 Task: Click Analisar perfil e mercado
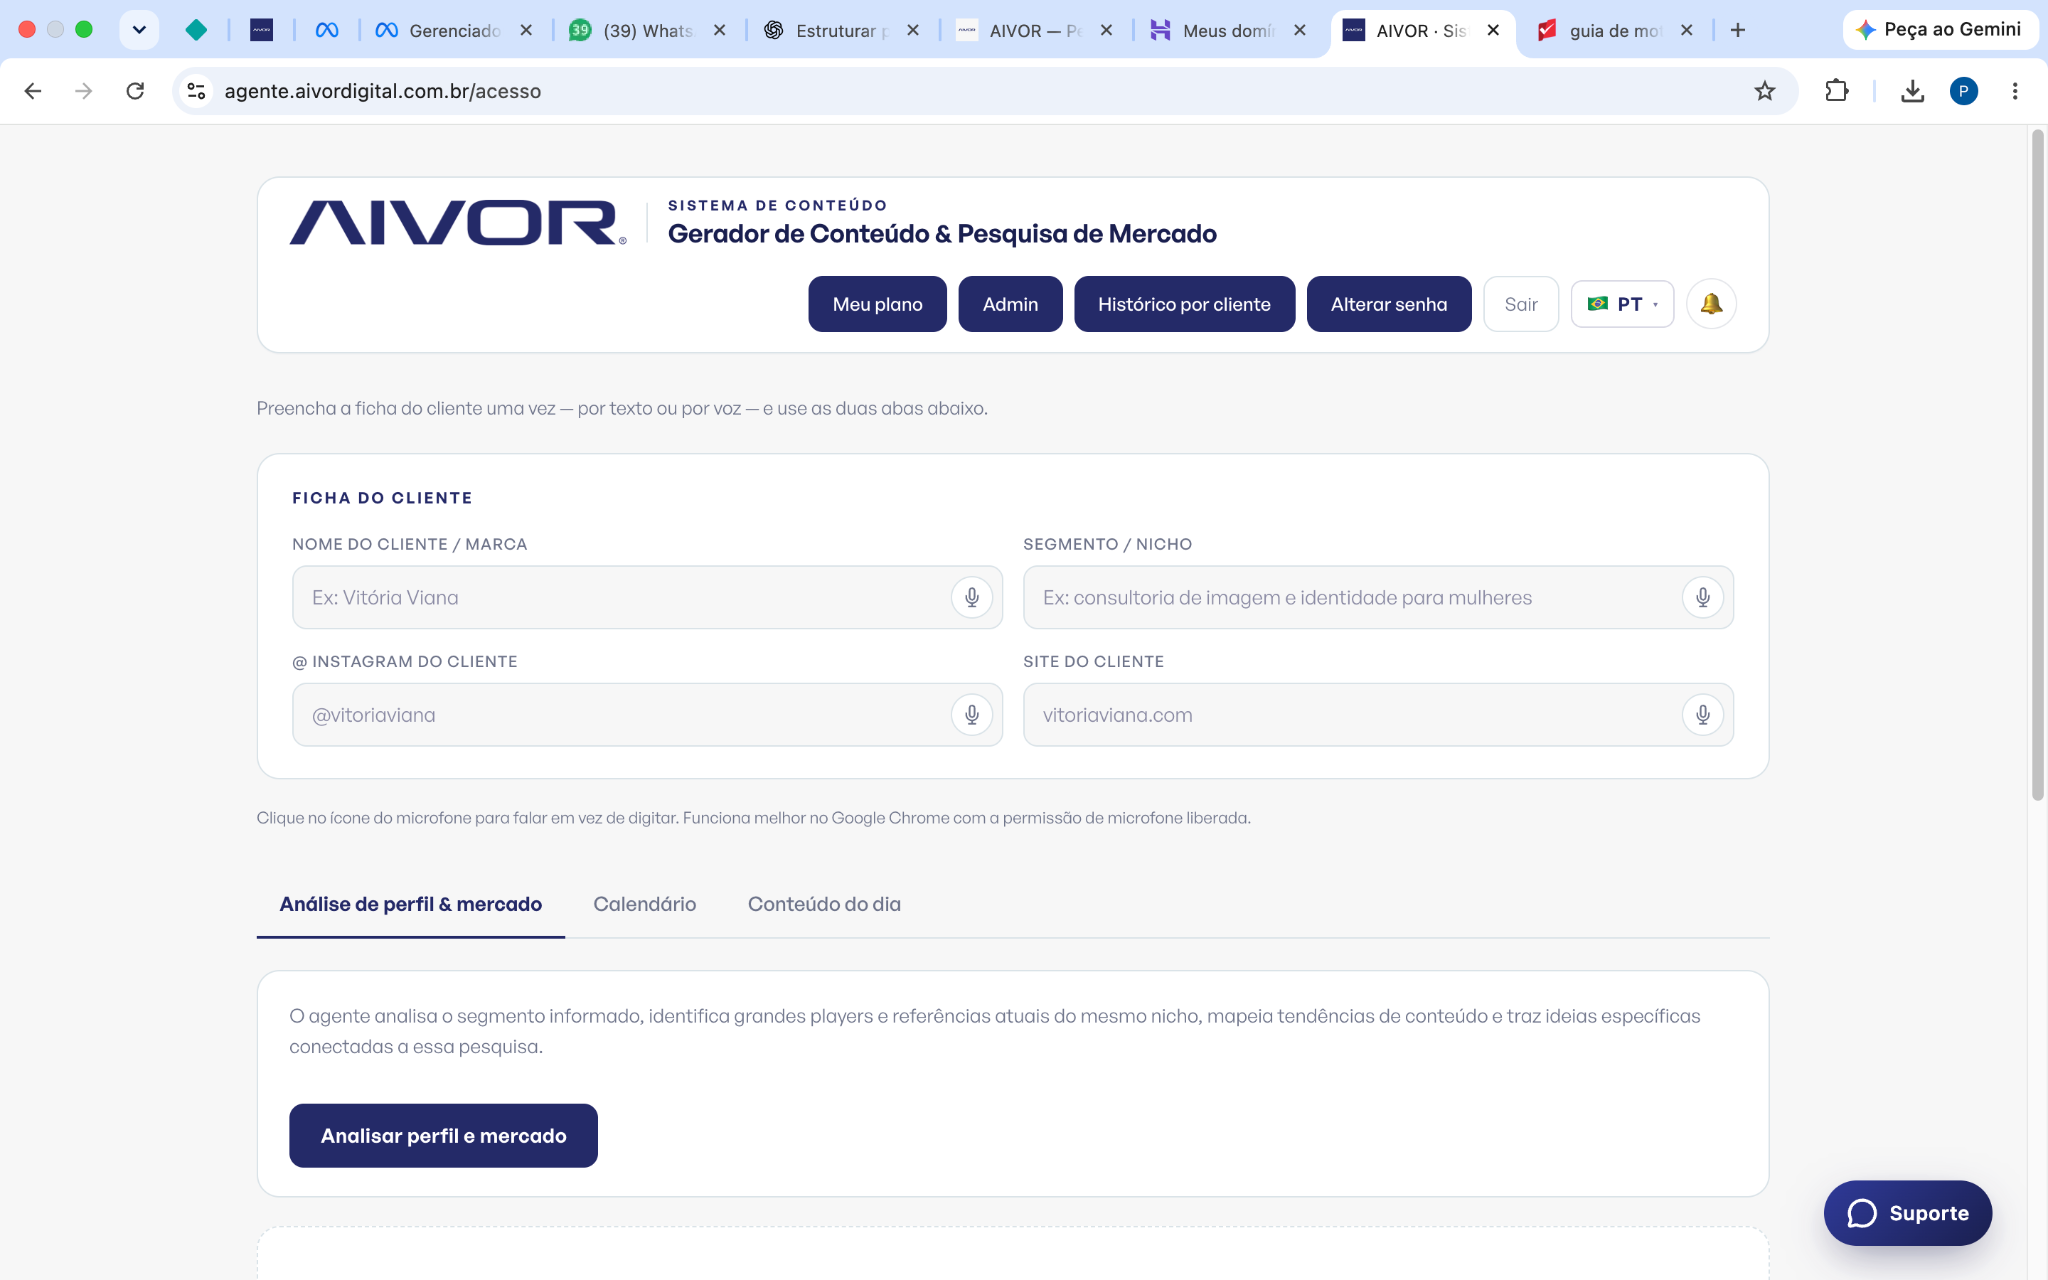443,1136
